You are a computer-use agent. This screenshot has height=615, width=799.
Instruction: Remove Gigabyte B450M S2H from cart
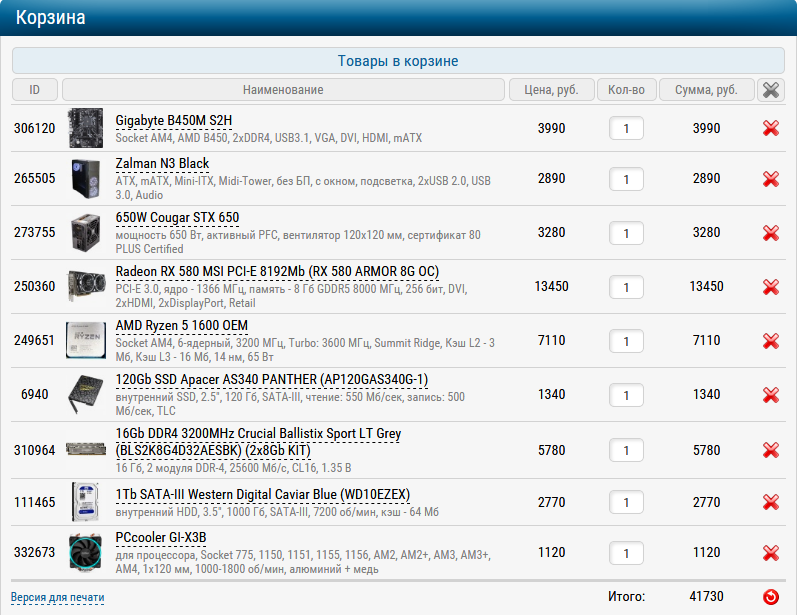[770, 128]
